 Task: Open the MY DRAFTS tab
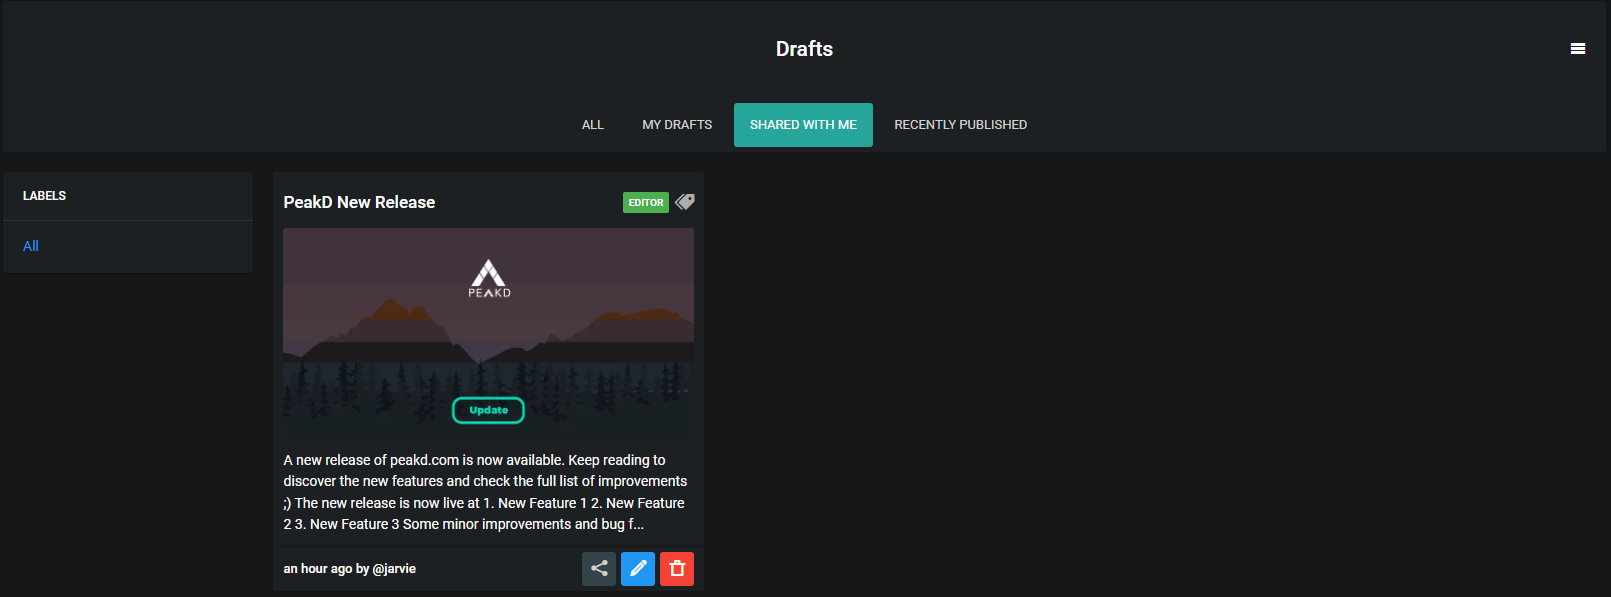677,125
